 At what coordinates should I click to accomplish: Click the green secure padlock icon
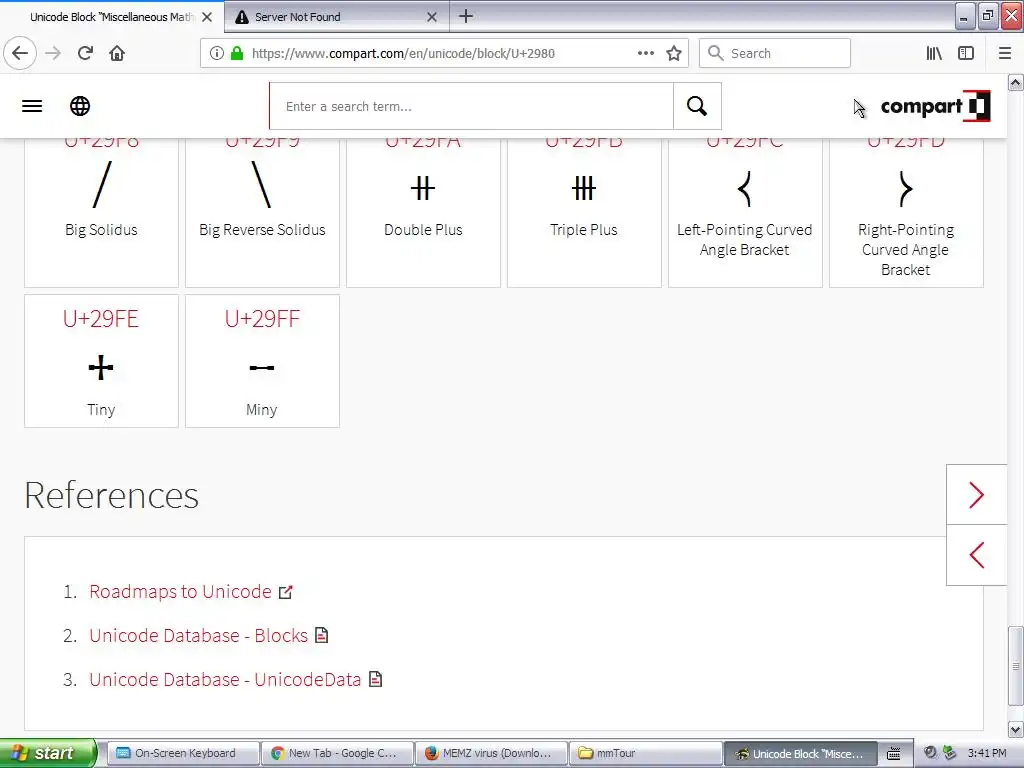[237, 53]
